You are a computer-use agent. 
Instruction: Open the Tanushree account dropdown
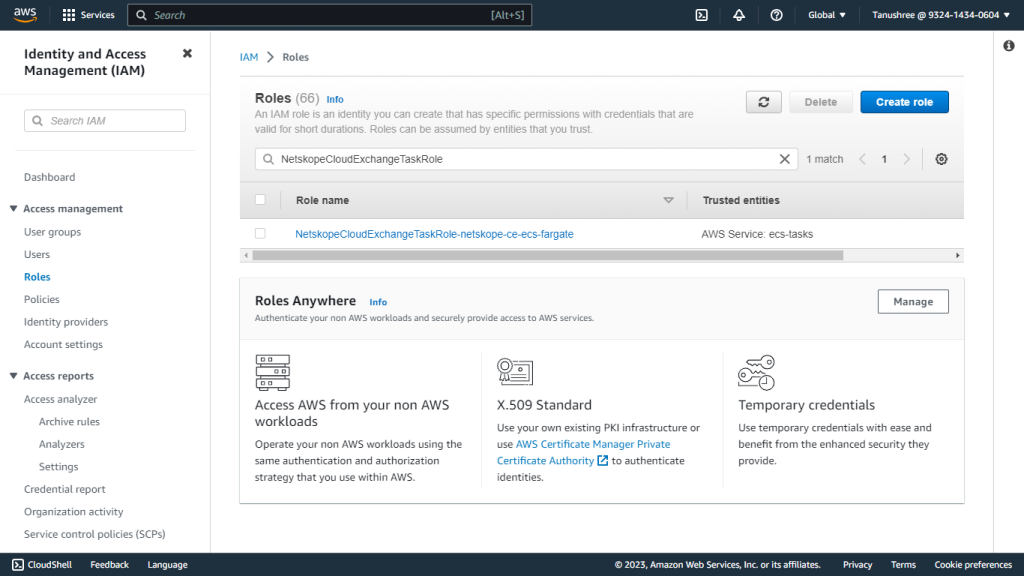tap(940, 15)
